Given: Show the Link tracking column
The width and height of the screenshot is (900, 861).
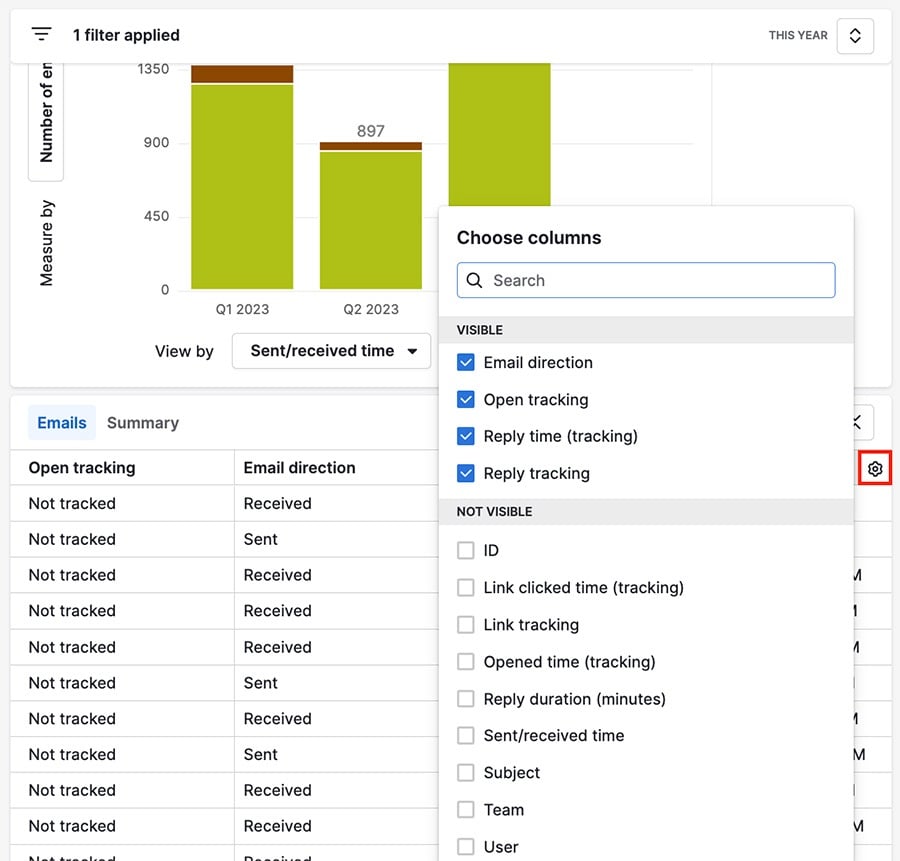Looking at the screenshot, I should (466, 624).
